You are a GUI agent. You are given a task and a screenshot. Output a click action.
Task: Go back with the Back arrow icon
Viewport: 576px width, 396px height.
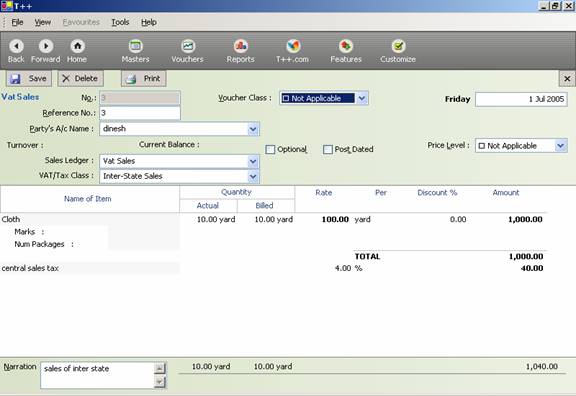click(x=16, y=46)
